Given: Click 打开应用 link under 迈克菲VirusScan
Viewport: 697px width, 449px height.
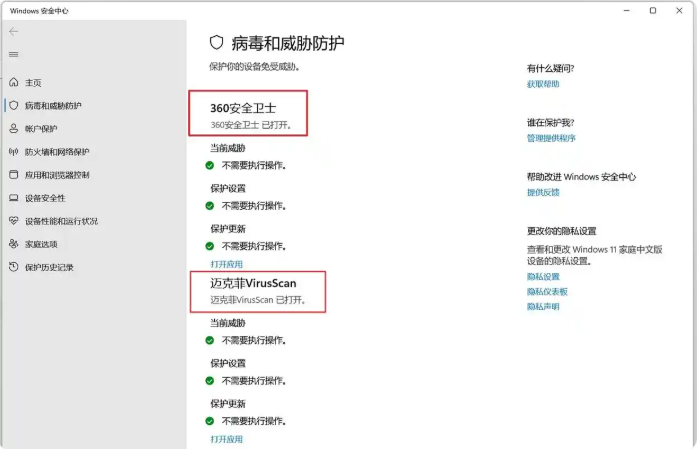Looking at the screenshot, I should (x=226, y=439).
